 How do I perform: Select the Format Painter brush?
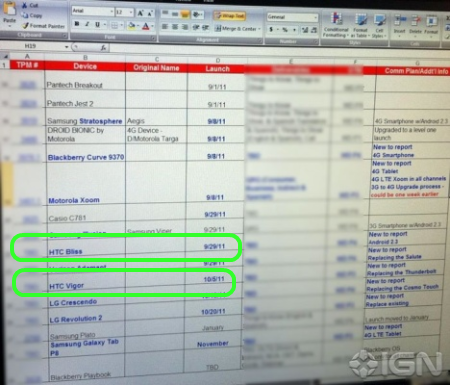(x=26, y=25)
